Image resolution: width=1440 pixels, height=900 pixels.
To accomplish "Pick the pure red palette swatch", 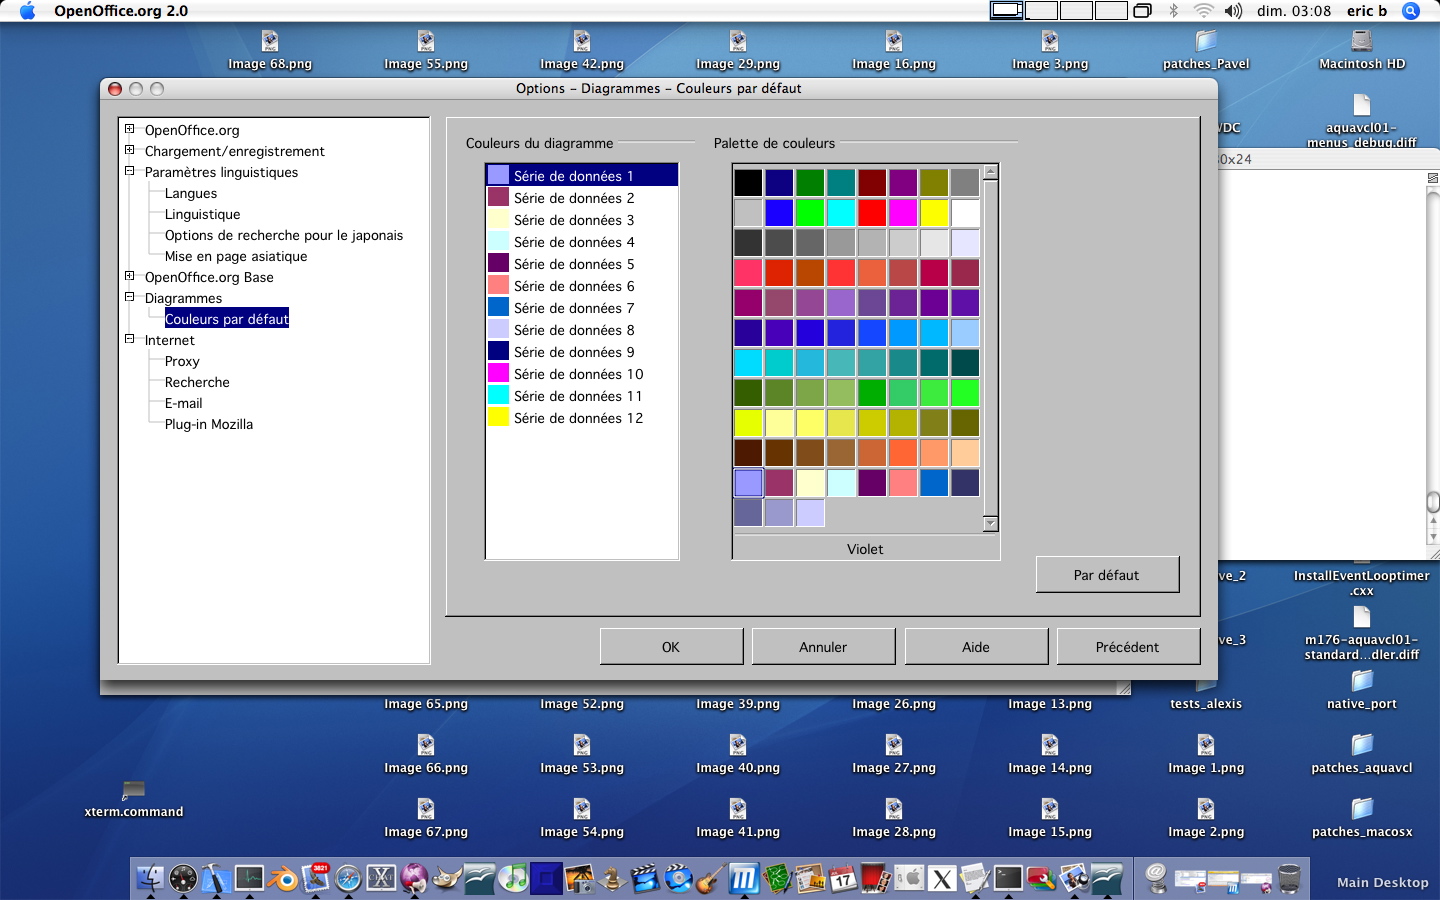I will click(872, 213).
